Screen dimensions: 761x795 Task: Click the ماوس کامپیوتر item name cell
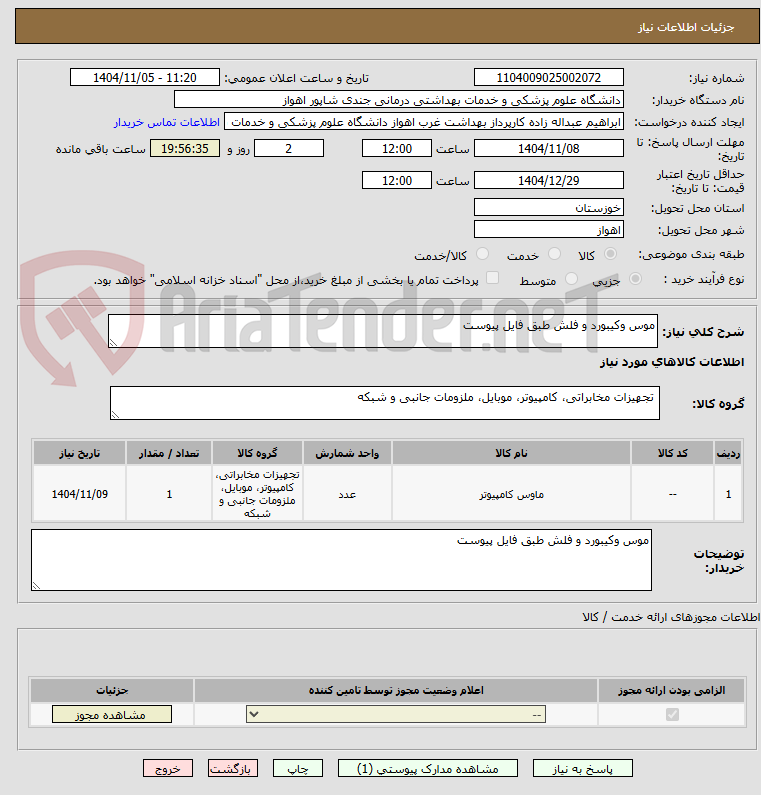pos(511,494)
